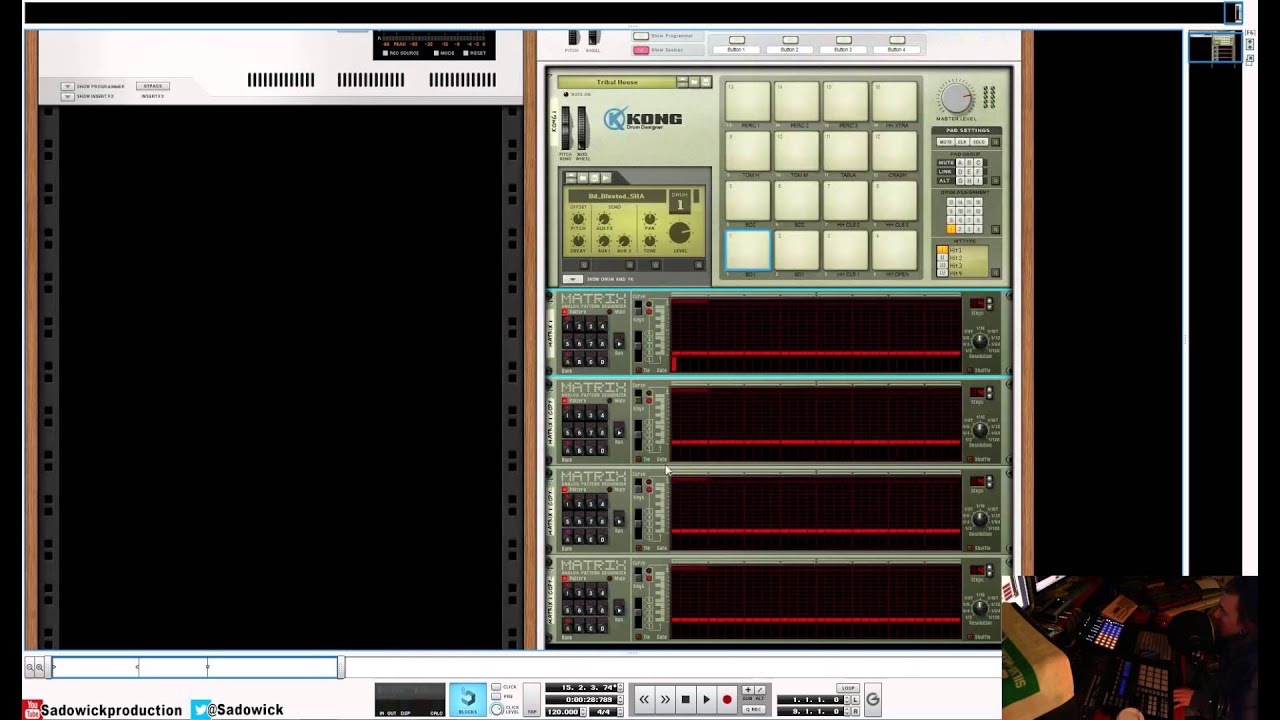Click the stop button in transport
Viewport: 1280px width, 720px height.
coord(686,699)
